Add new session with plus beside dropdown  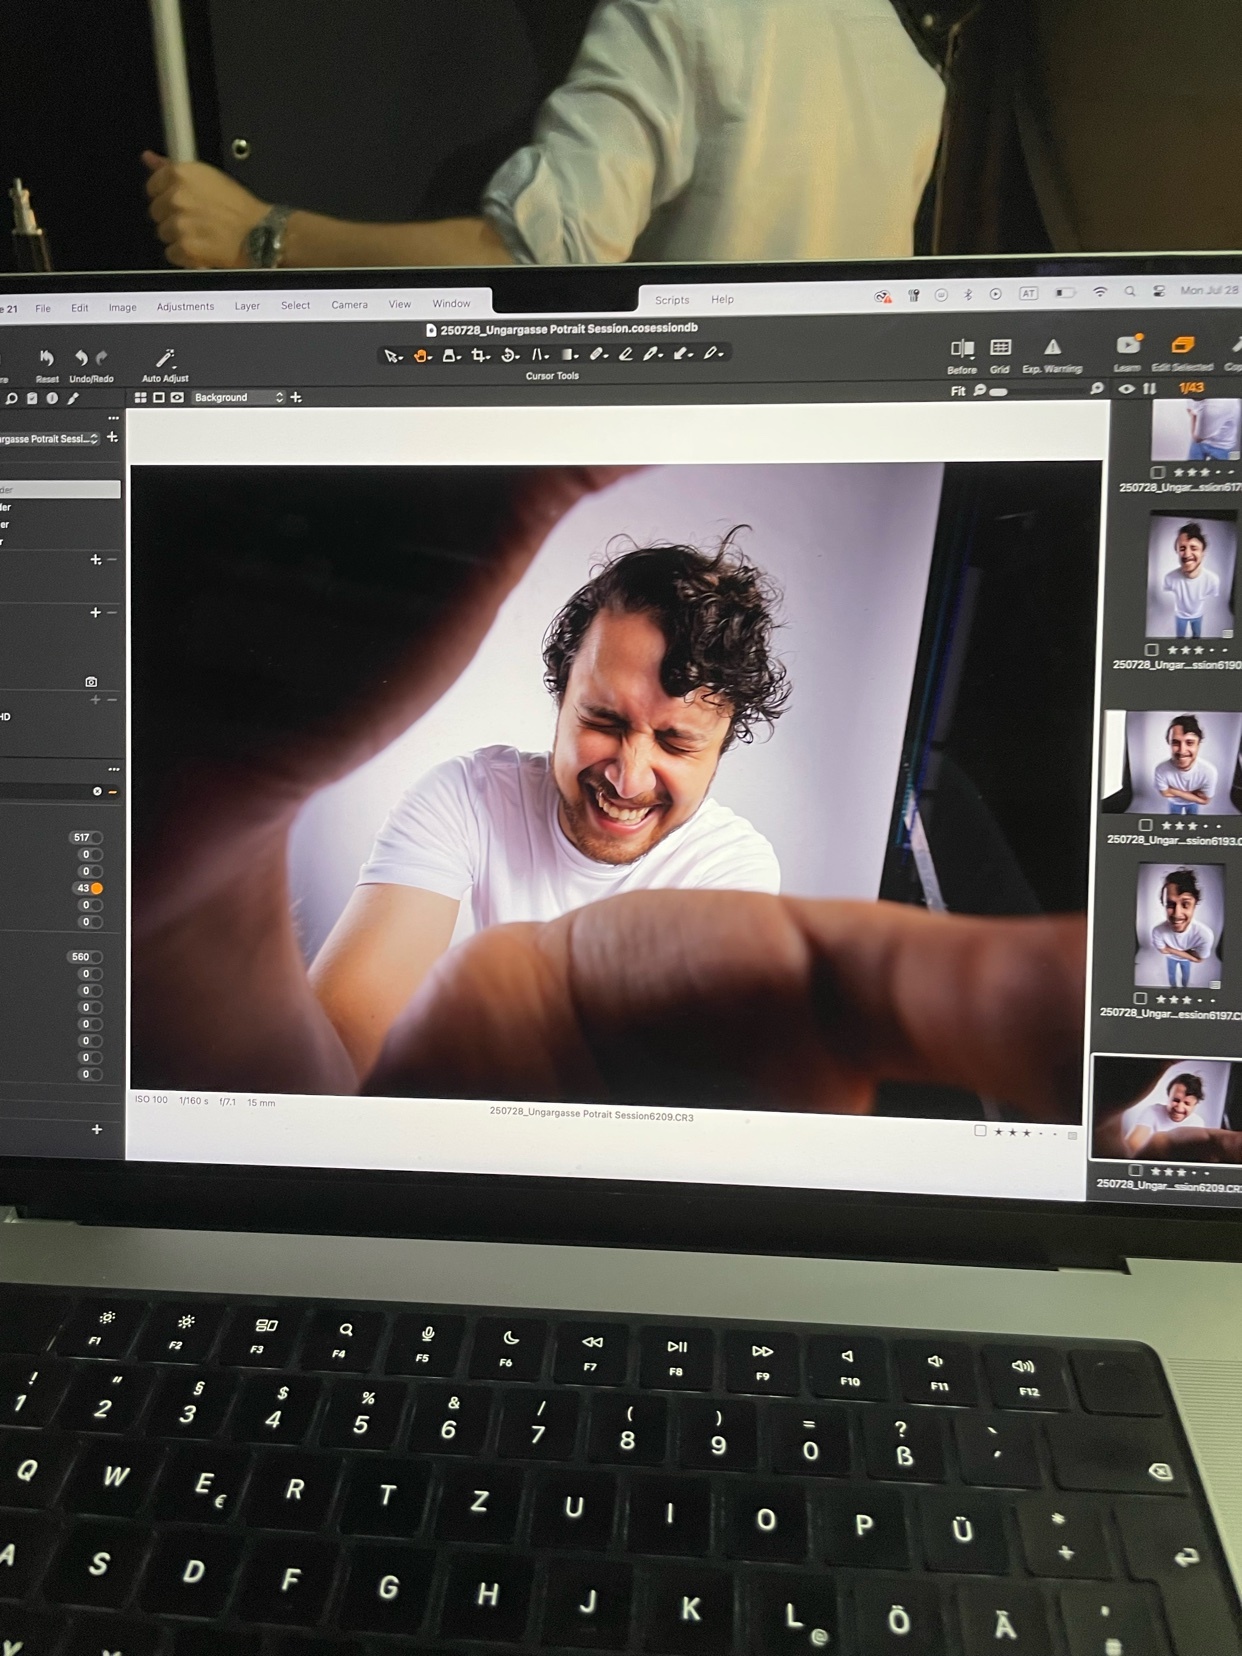click(x=112, y=438)
